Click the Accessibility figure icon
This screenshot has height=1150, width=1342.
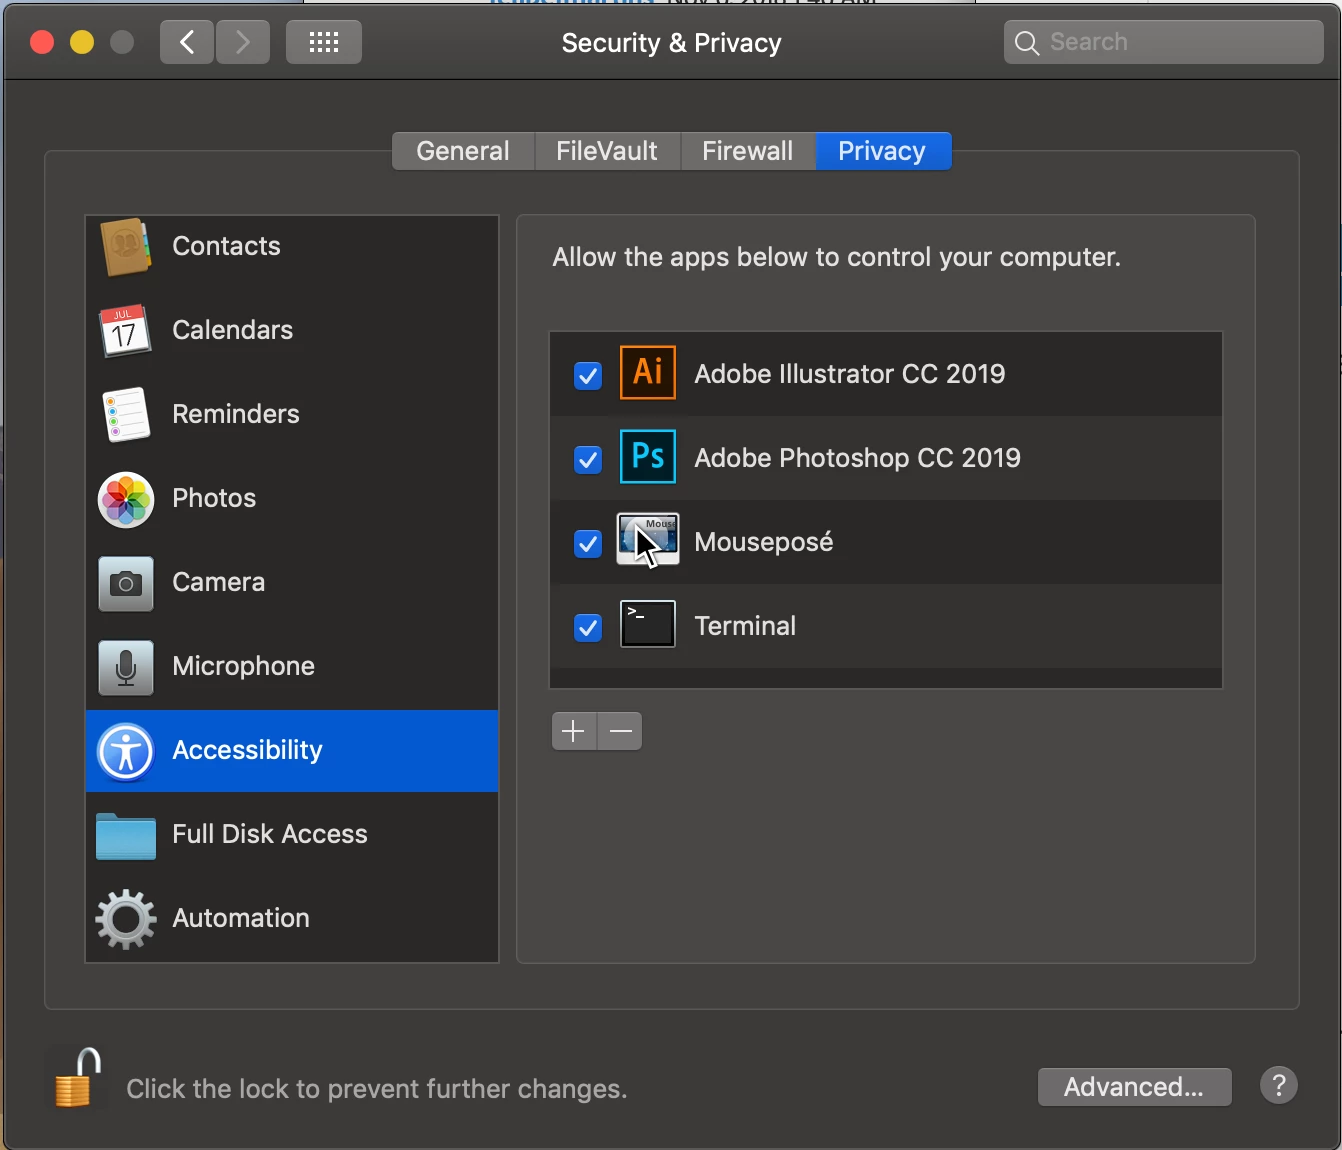pos(126,751)
